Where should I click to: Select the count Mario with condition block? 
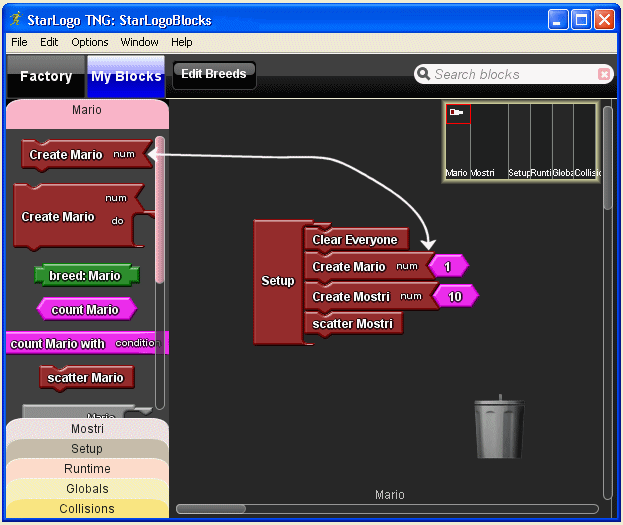87,343
